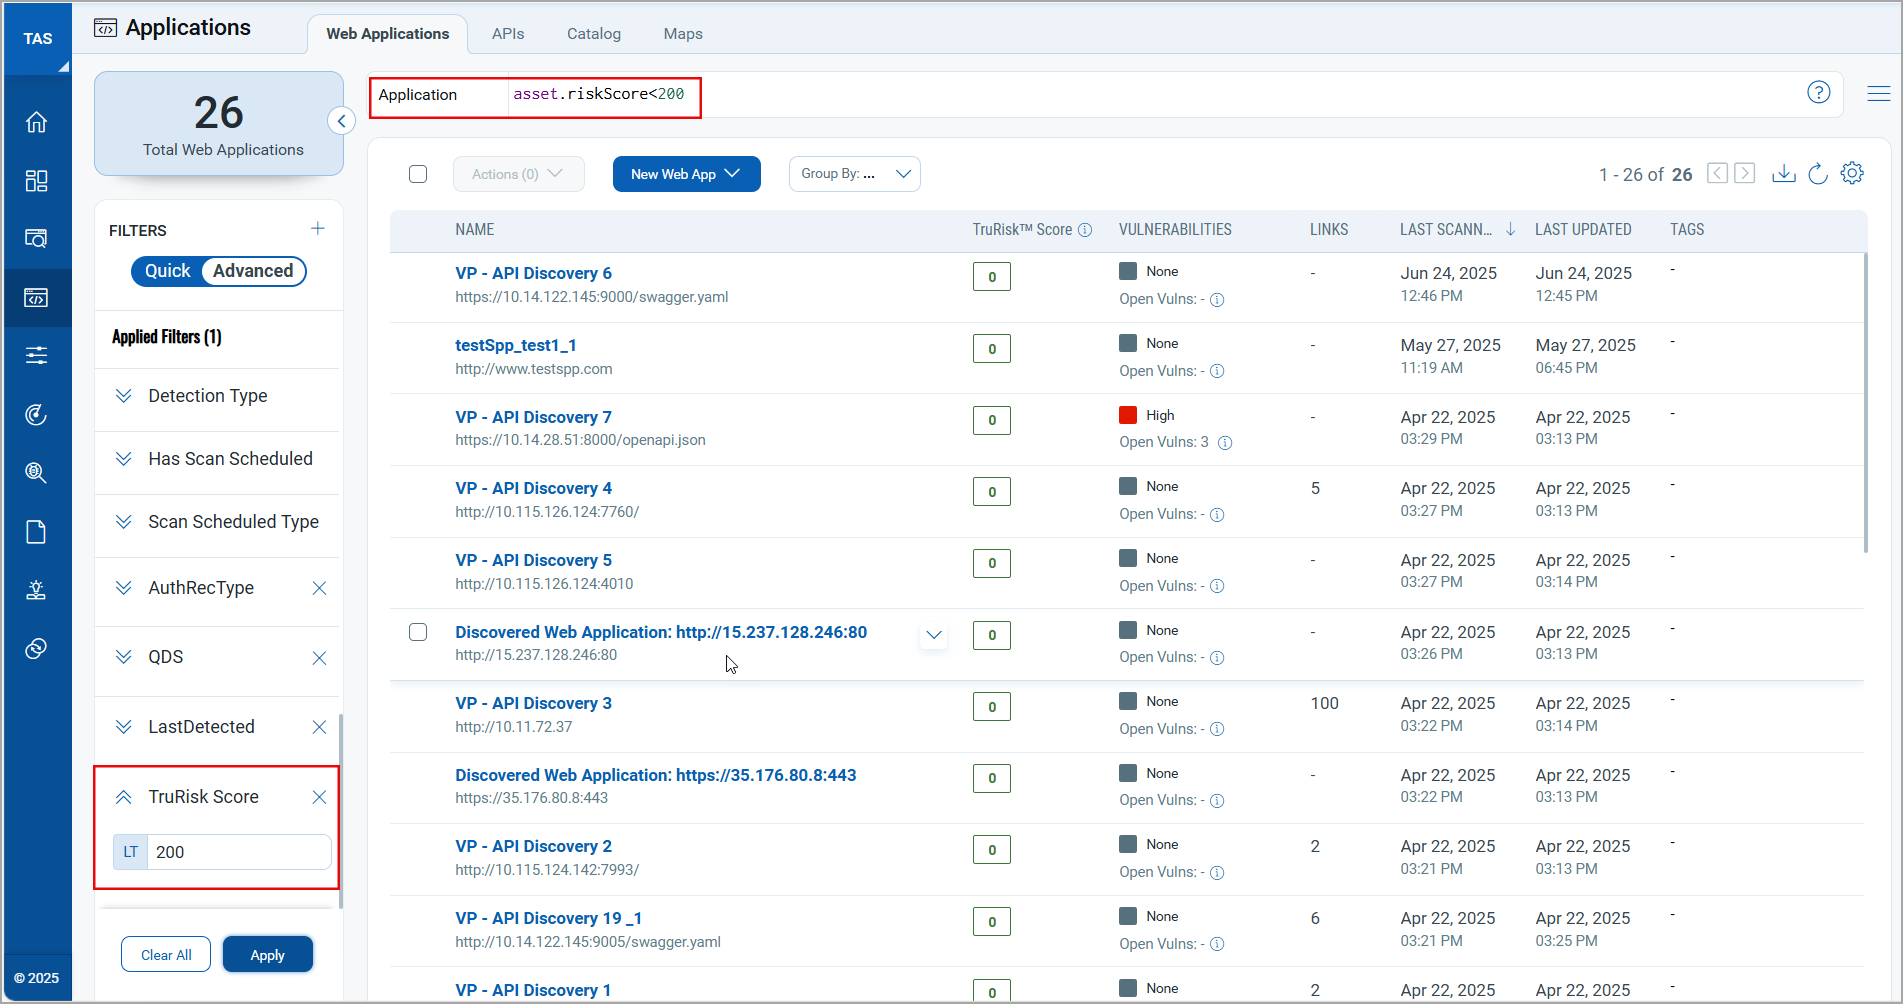The width and height of the screenshot is (1903, 1004).
Task: Open table settings gear icon
Action: (1852, 173)
